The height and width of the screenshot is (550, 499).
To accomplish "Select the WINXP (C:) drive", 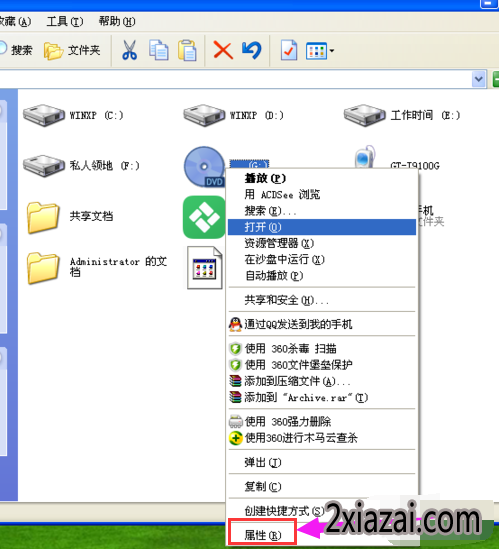I will (x=74, y=115).
